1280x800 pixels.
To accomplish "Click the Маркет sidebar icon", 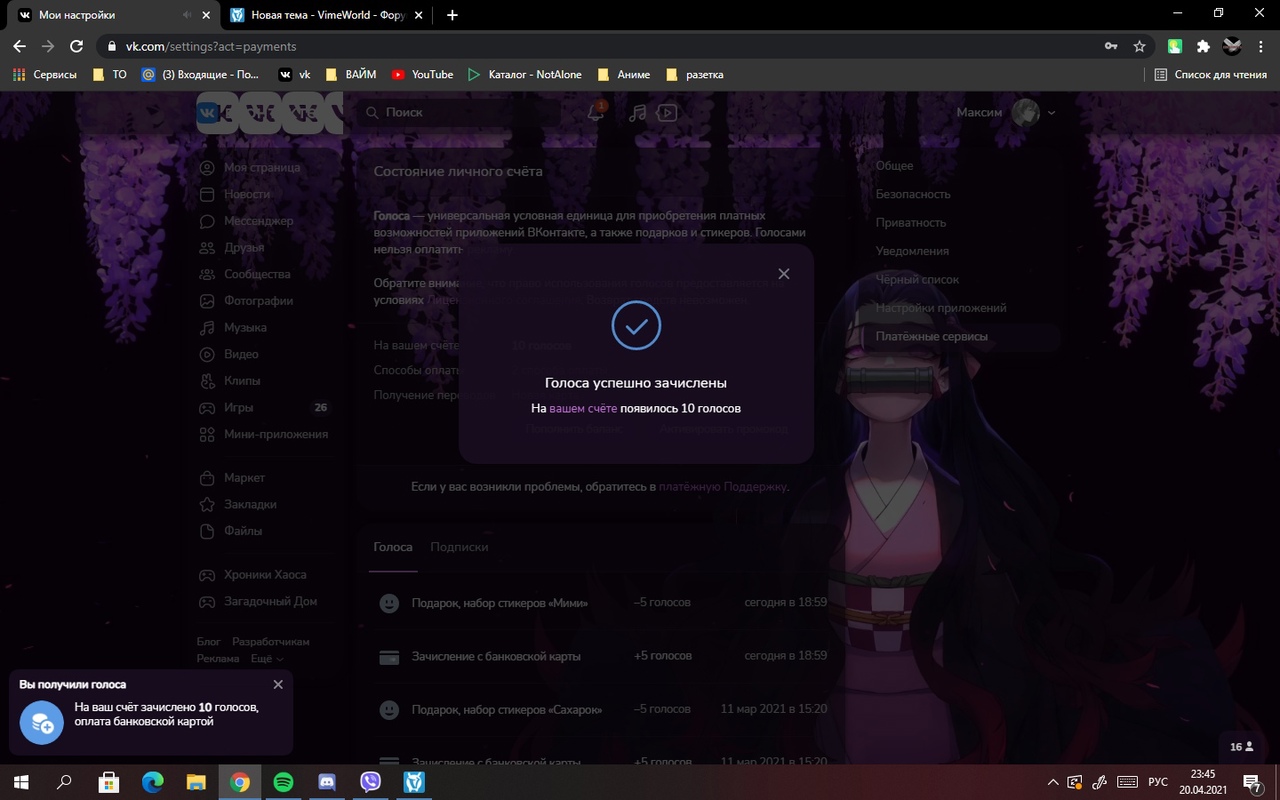I will click(x=207, y=478).
